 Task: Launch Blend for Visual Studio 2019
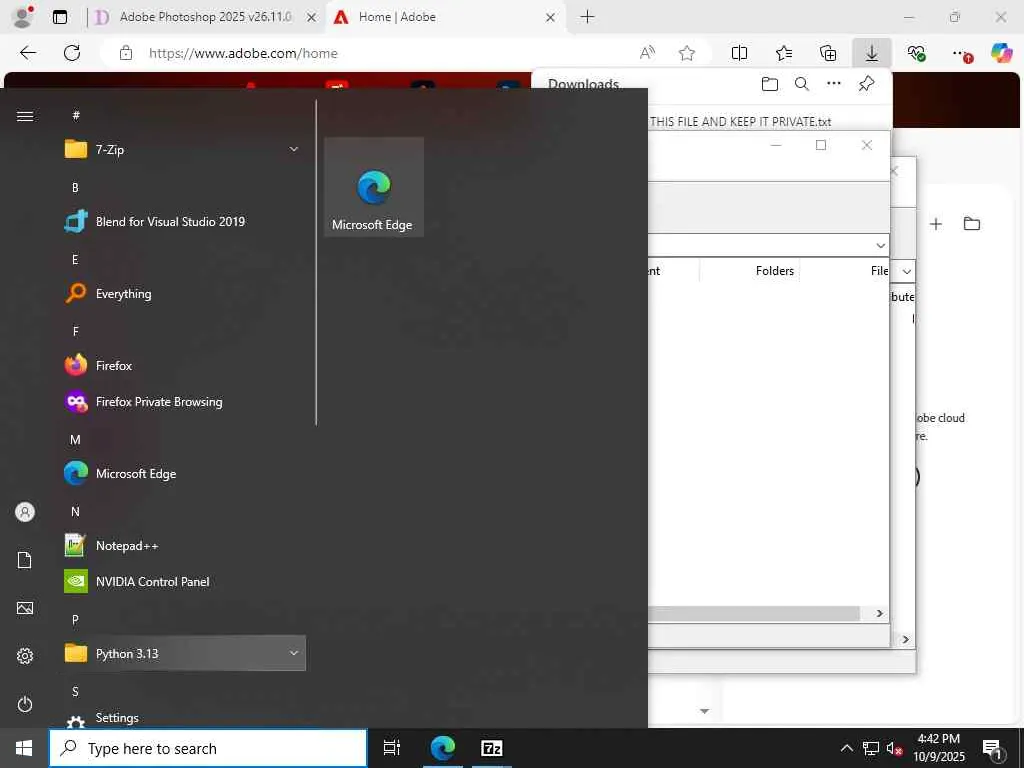pos(182,221)
